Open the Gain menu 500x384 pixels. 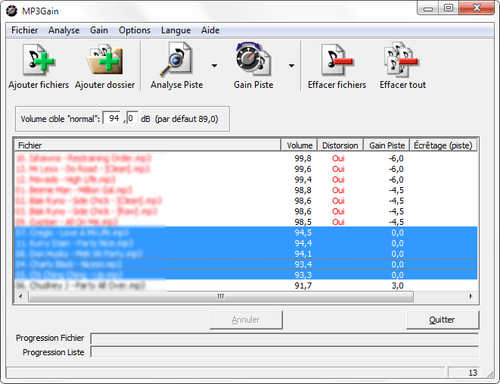click(x=99, y=30)
